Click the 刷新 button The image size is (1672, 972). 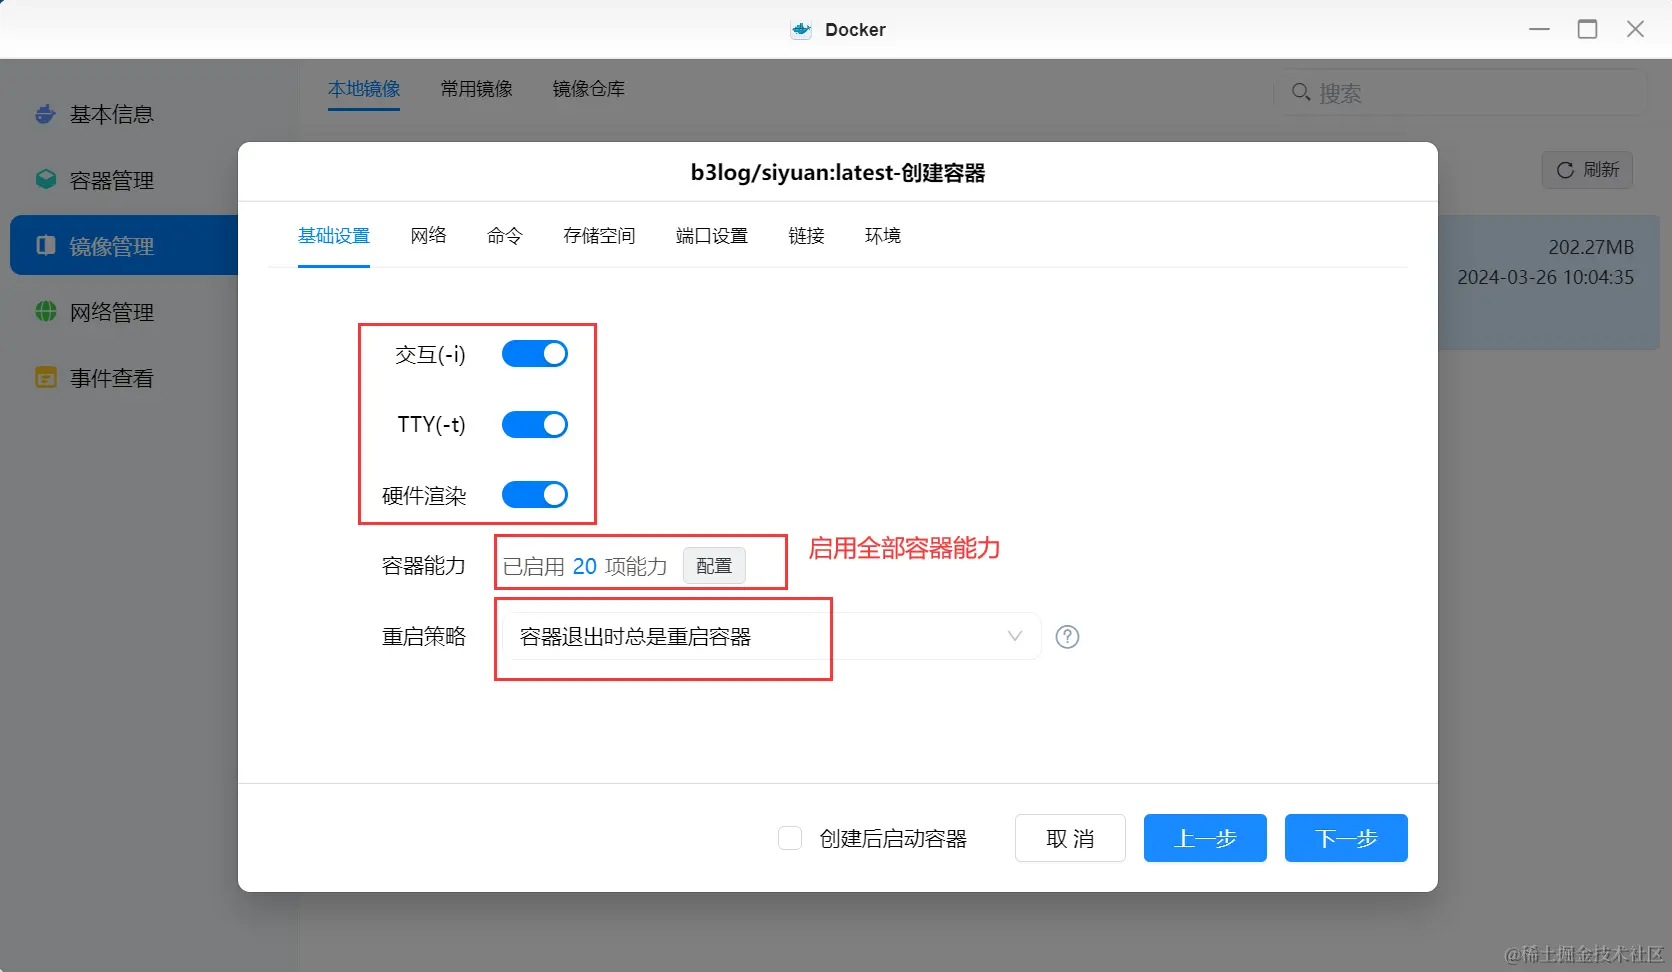pyautogui.click(x=1587, y=170)
